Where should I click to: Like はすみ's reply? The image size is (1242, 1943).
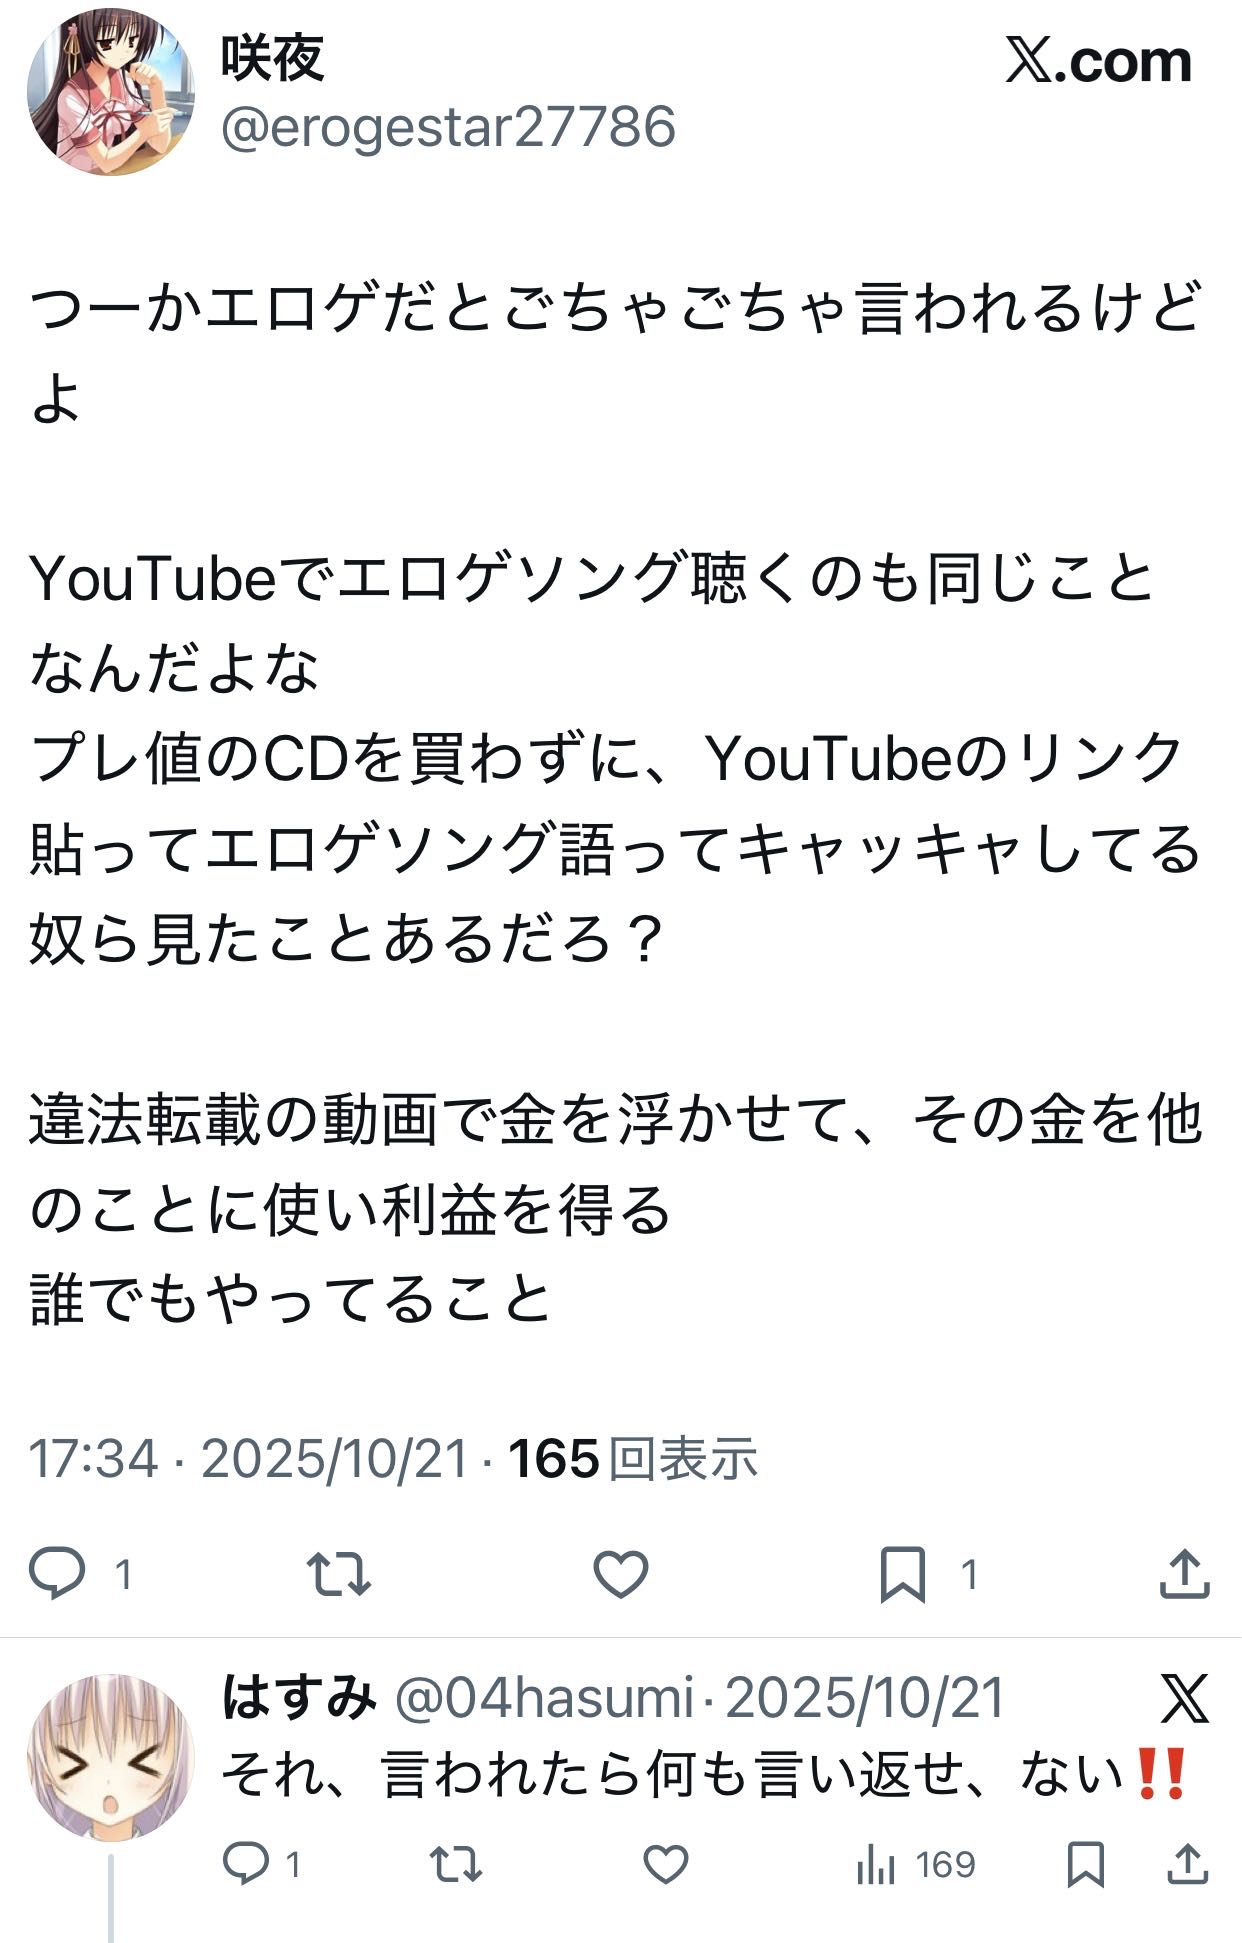pyautogui.click(x=666, y=1865)
